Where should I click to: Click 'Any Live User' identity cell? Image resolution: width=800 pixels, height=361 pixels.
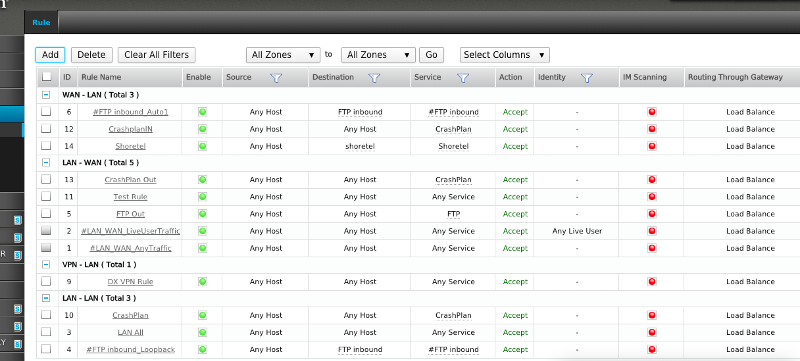pyautogui.click(x=577, y=231)
